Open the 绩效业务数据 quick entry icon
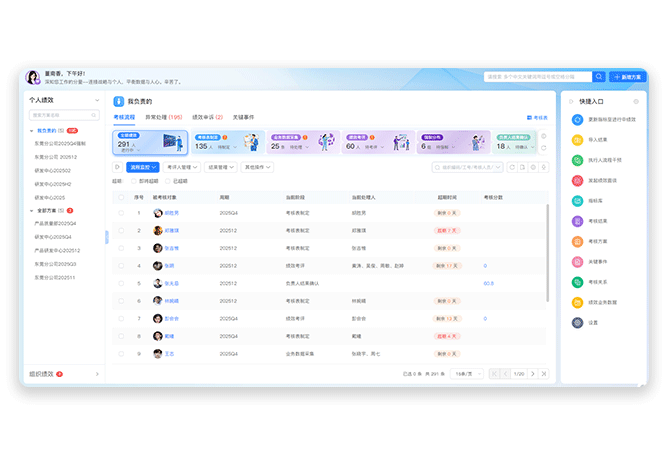666x460 pixels. point(577,302)
